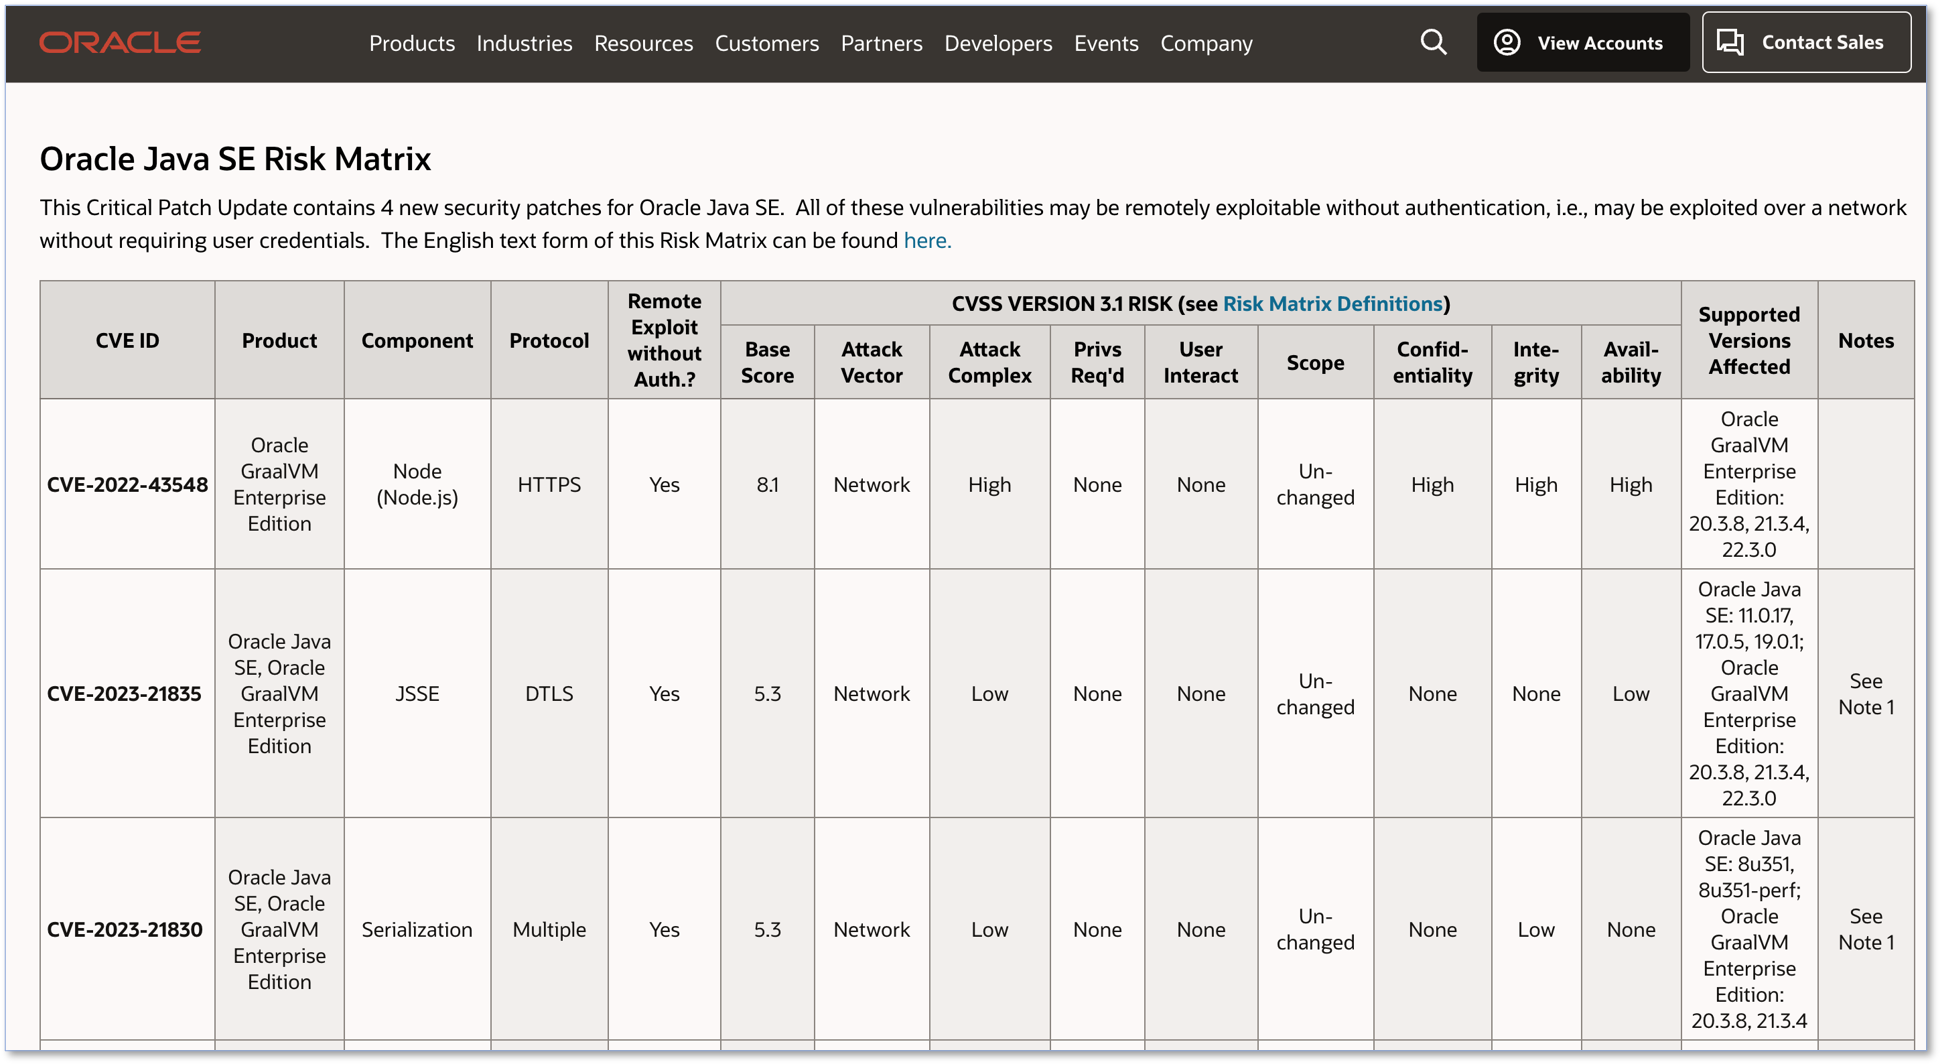Click Availability Low for CVE-2023-21835
The height and width of the screenshot is (1064, 1940).
pyautogui.click(x=1630, y=694)
